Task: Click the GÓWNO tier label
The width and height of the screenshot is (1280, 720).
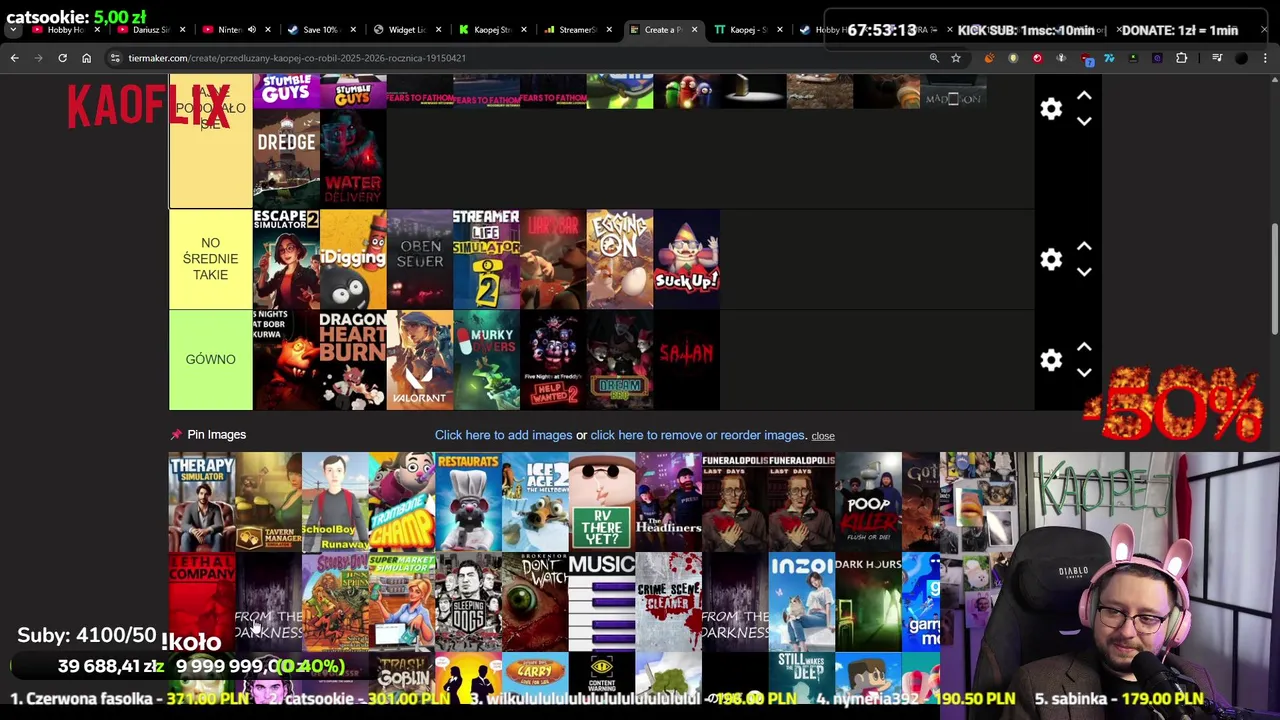Action: click(x=211, y=360)
